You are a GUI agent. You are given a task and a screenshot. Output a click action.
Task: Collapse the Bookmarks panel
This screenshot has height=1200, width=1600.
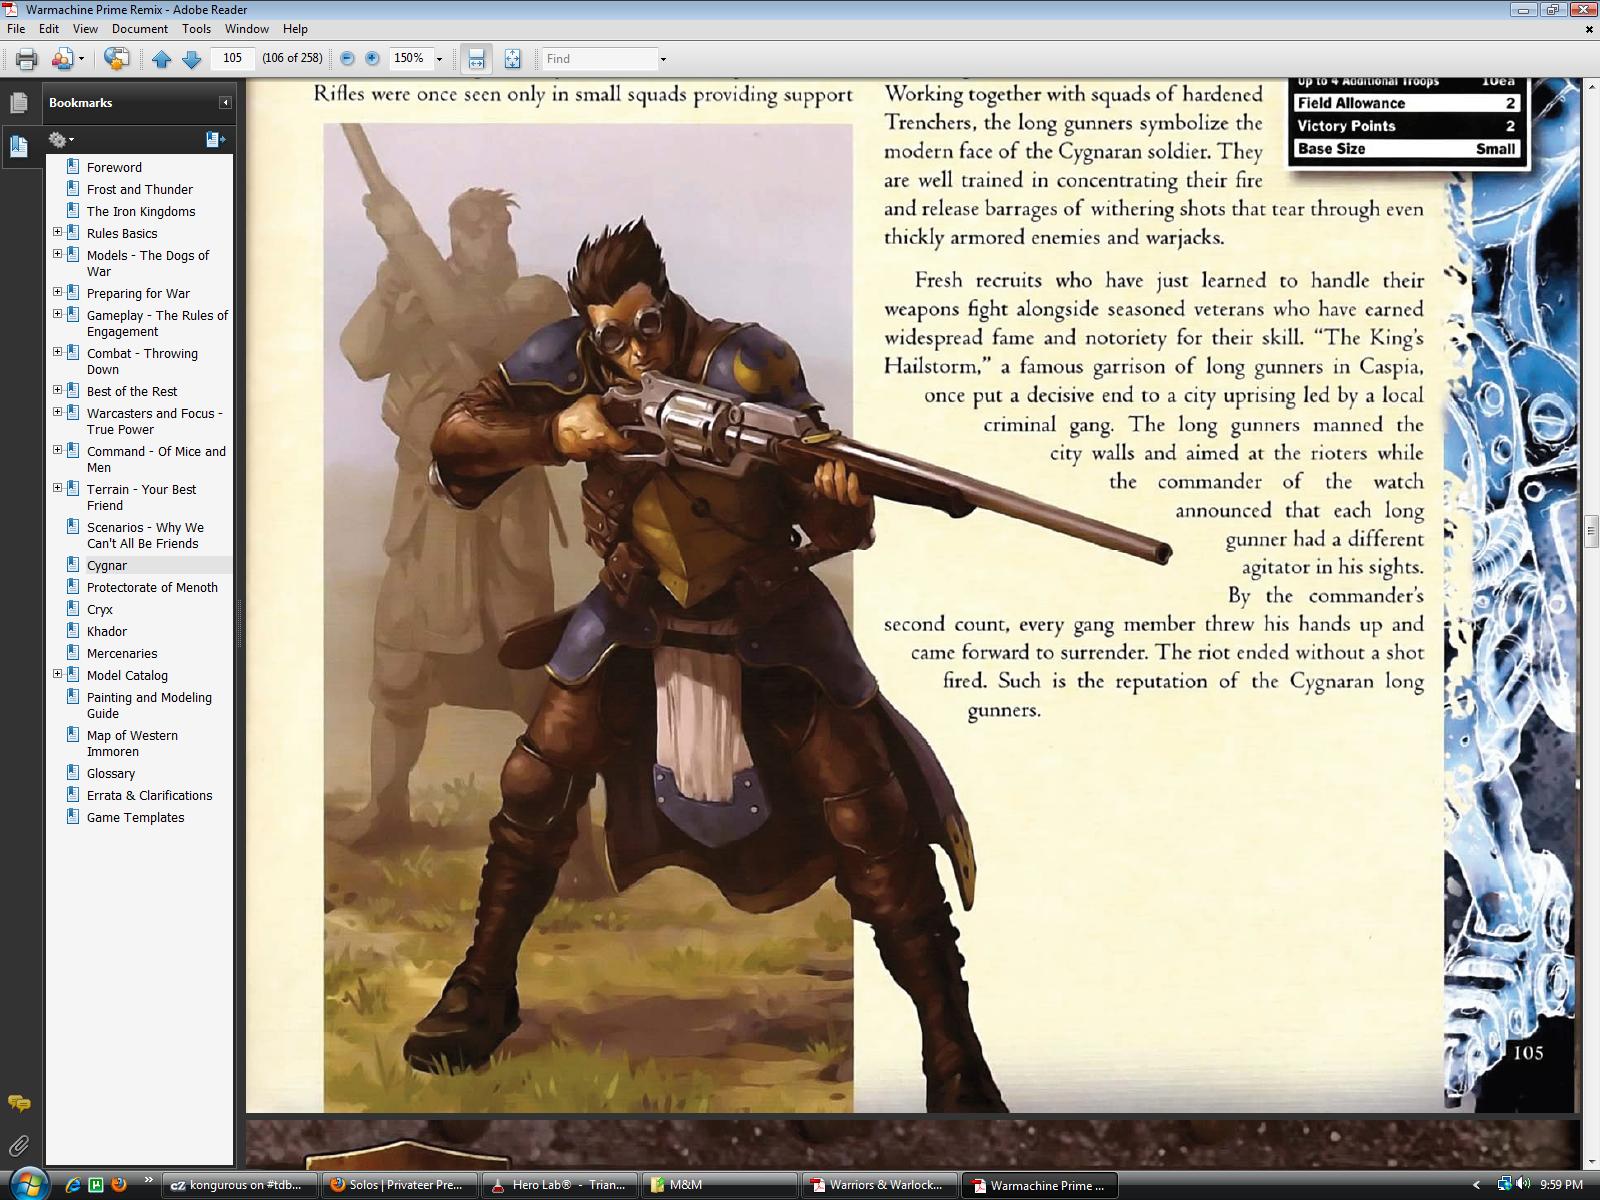click(x=225, y=103)
